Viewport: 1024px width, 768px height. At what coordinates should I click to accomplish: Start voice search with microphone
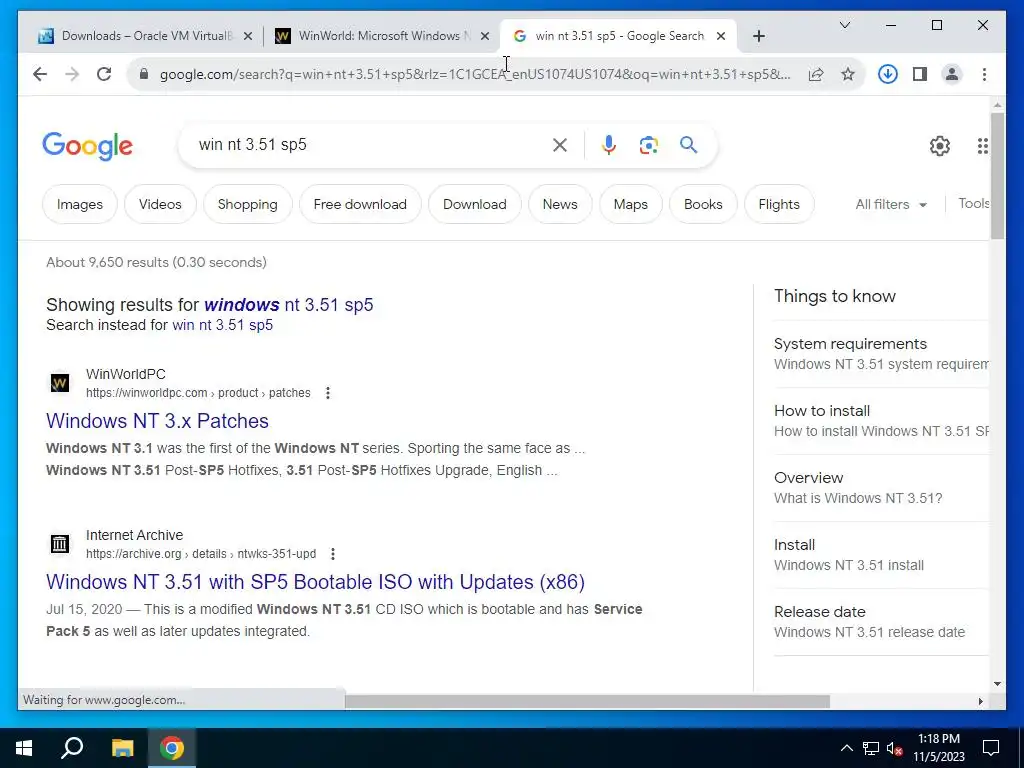point(609,145)
